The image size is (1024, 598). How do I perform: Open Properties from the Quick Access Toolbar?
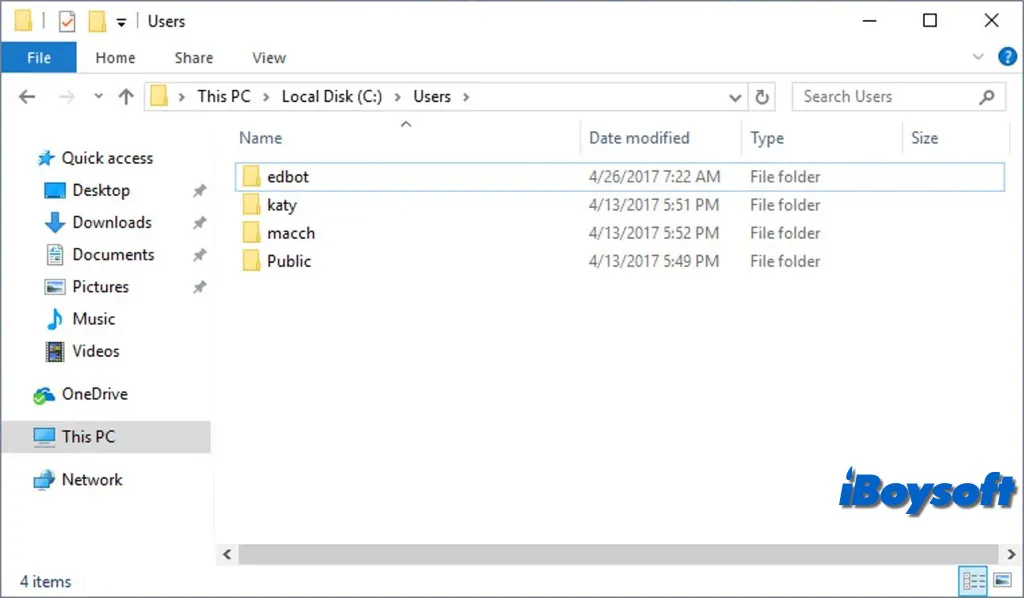[x=67, y=20]
